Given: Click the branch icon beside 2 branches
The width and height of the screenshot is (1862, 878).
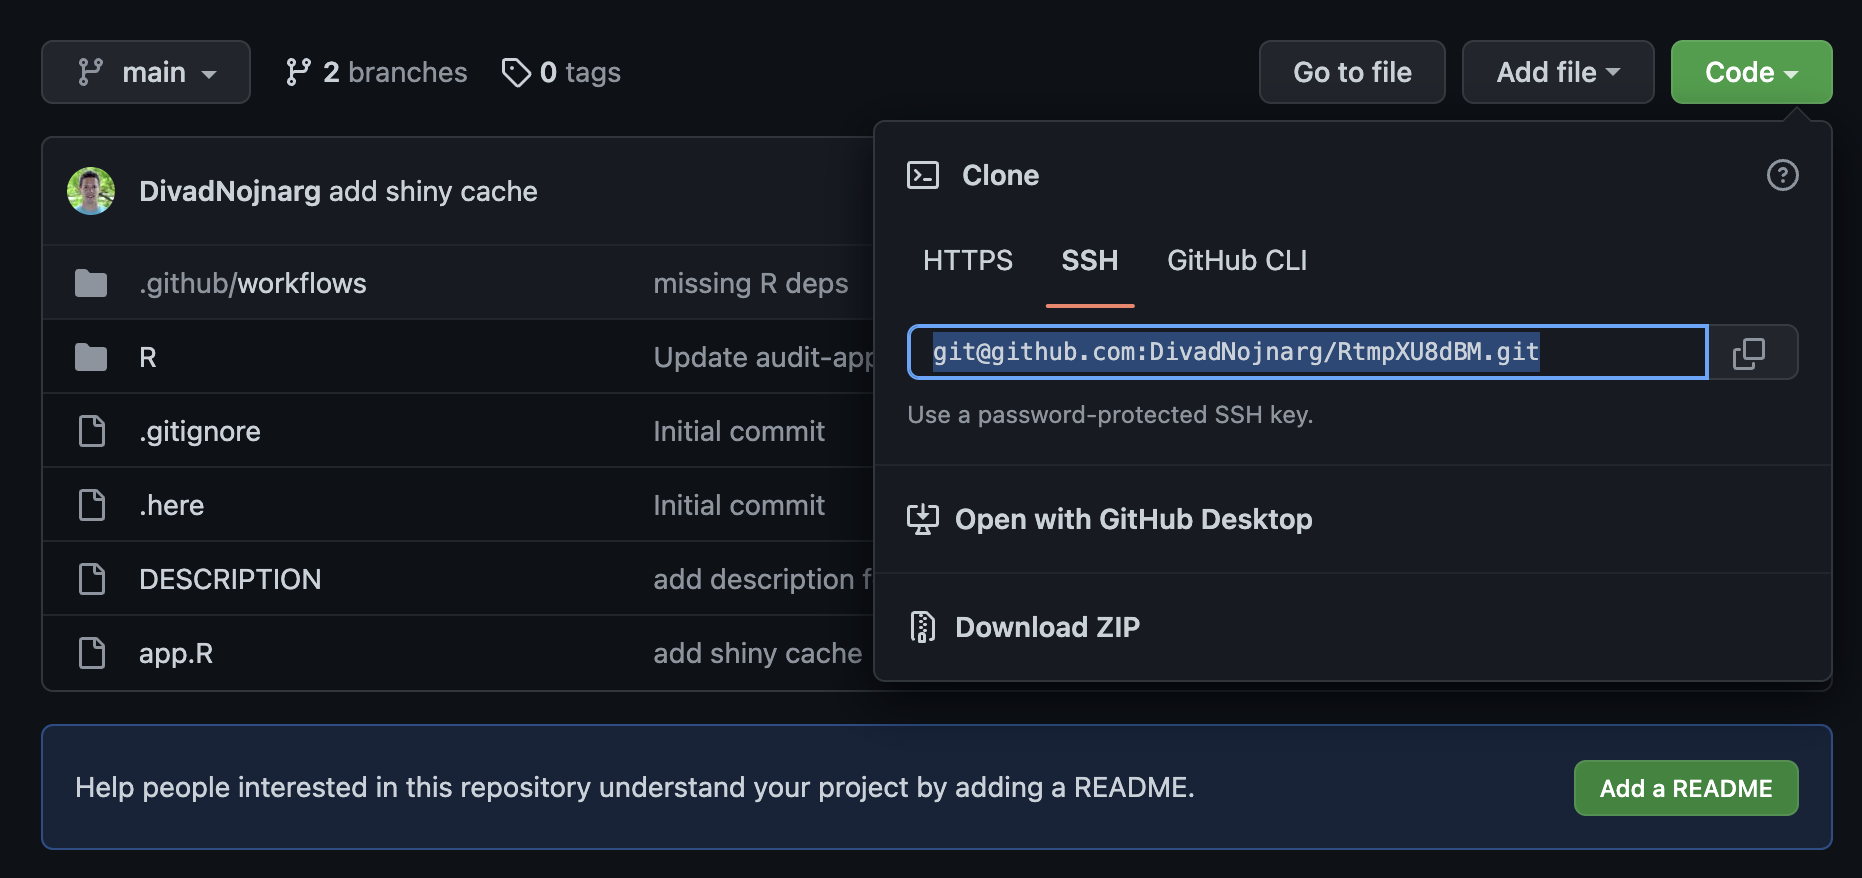Looking at the screenshot, I should (x=298, y=72).
